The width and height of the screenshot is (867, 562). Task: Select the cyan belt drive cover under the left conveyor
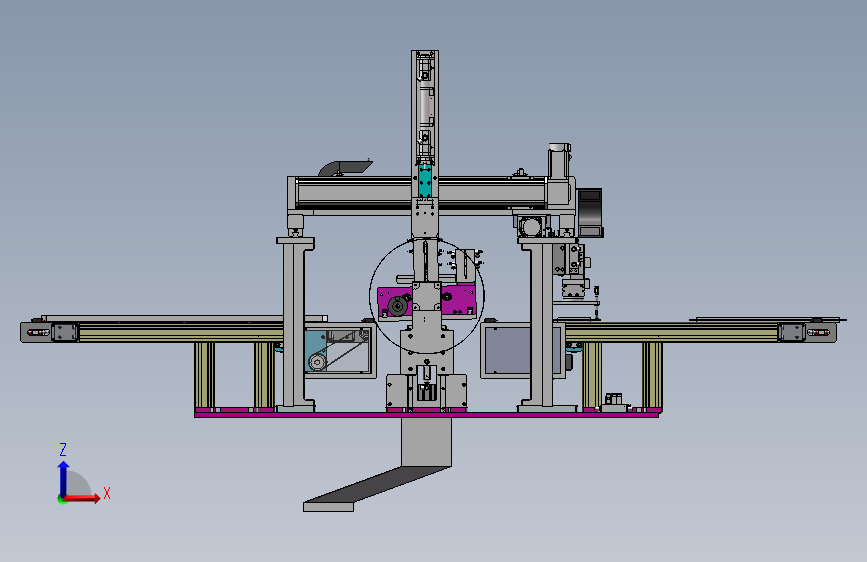coord(316,352)
